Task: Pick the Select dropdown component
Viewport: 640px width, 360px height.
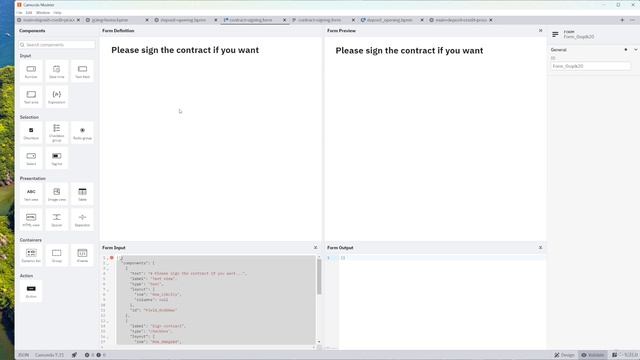Action: click(x=31, y=158)
